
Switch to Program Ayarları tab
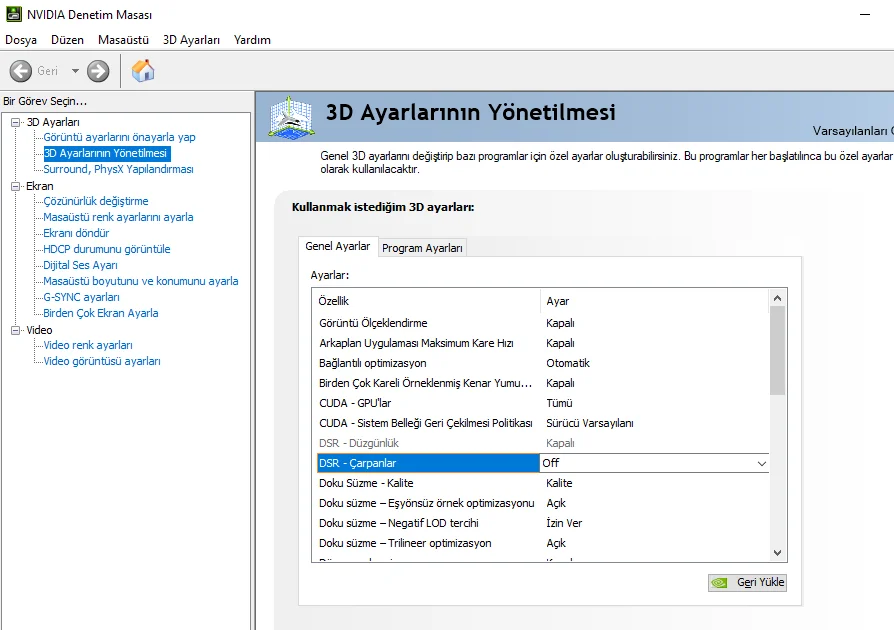422,248
